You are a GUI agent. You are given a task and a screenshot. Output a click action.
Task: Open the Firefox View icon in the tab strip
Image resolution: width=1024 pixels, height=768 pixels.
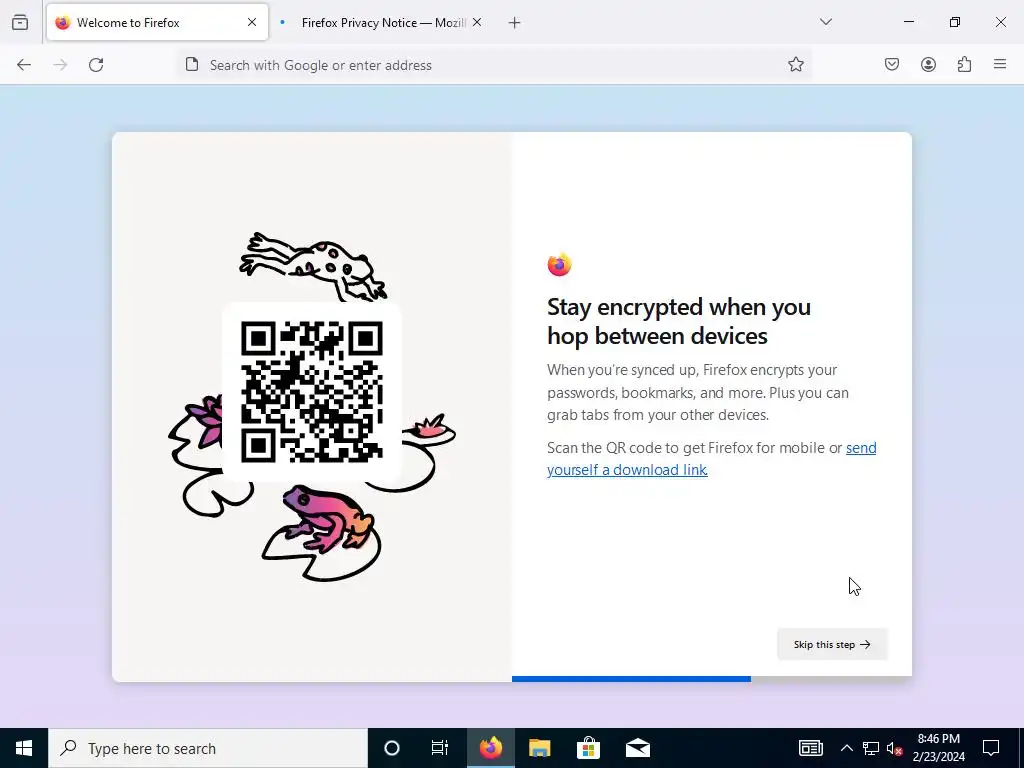[20, 22]
